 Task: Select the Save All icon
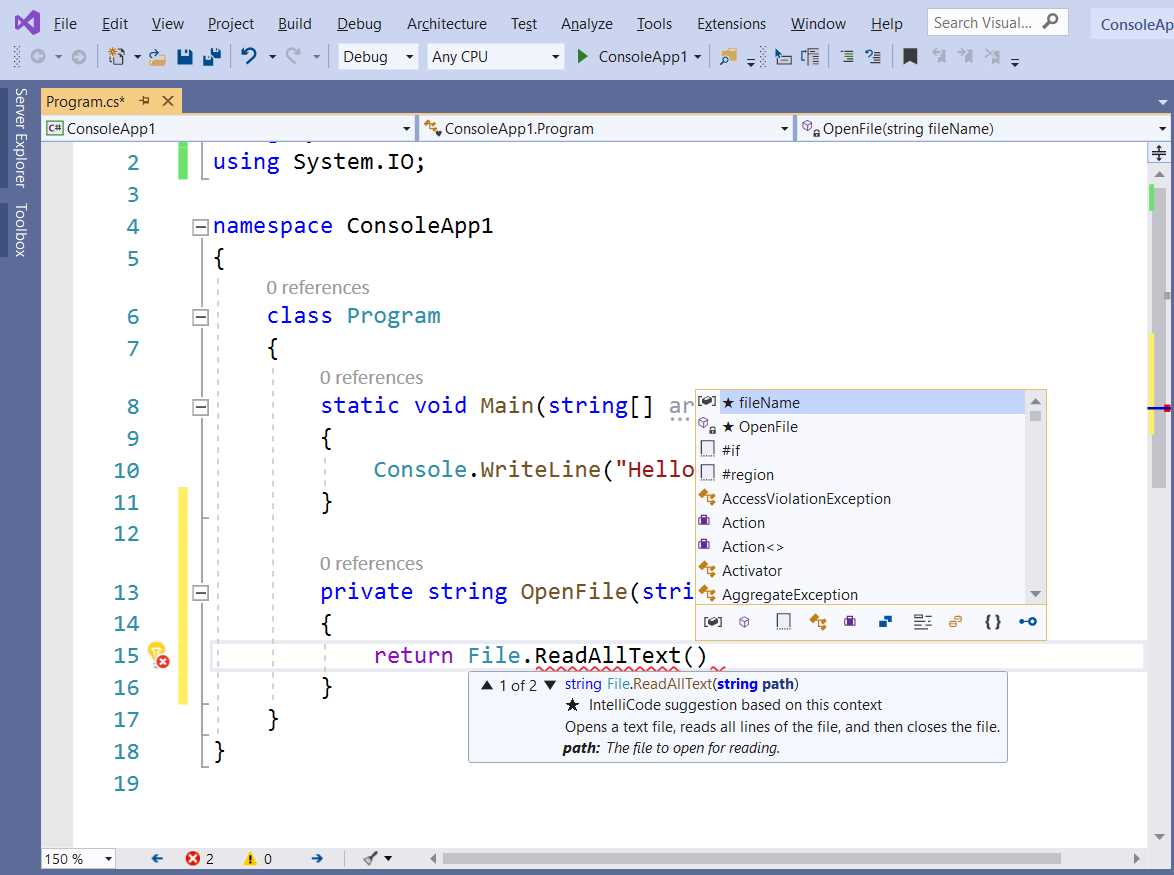click(210, 57)
